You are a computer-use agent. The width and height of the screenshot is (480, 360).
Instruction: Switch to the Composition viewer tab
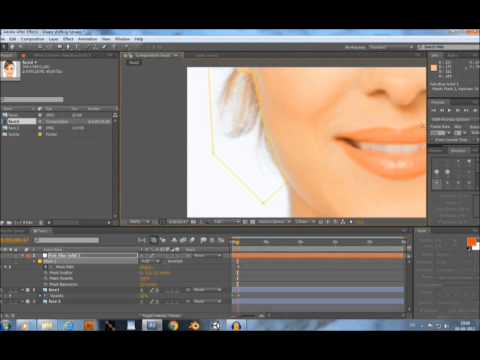153,55
